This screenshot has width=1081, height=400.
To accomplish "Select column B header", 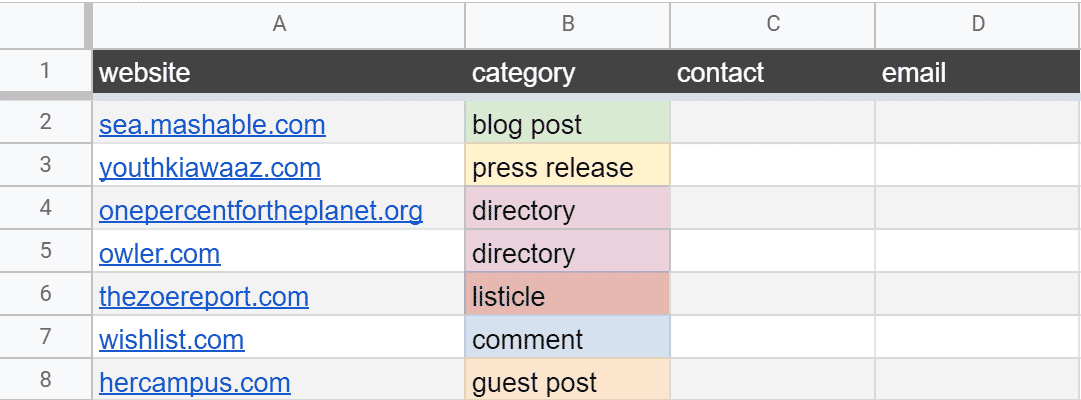I will click(x=567, y=24).
